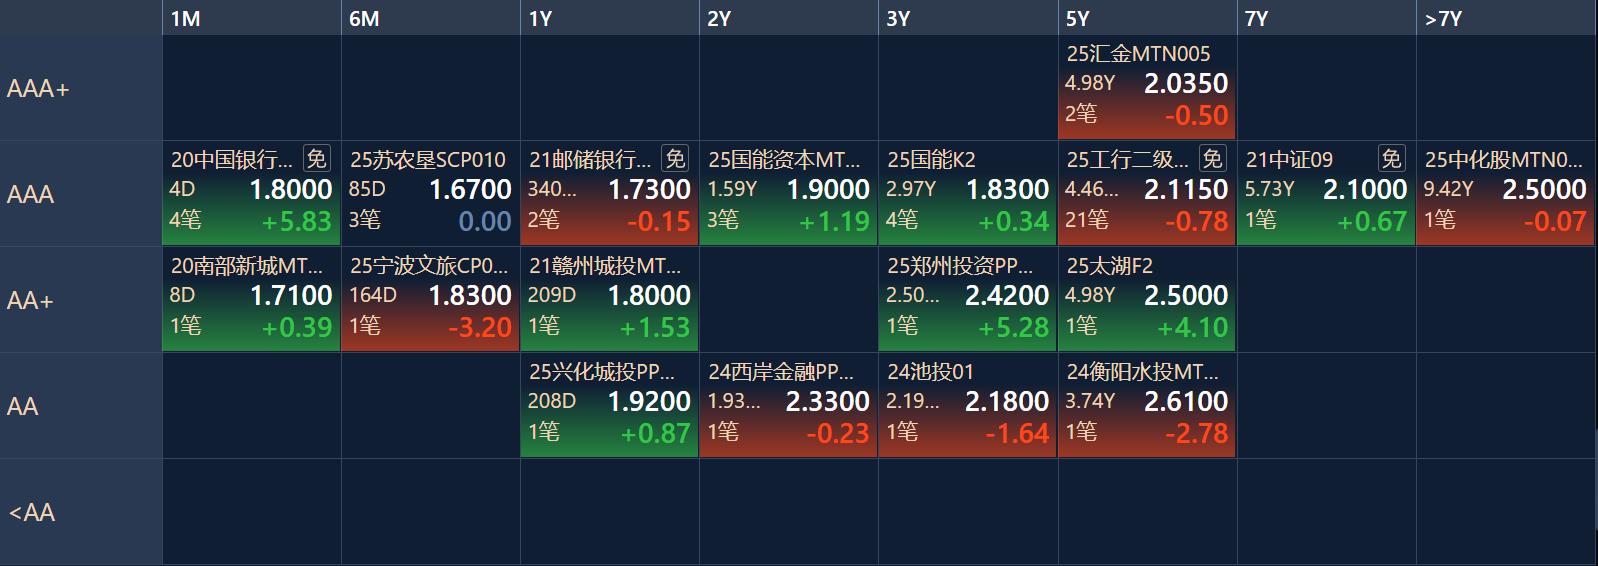Select the 2Y maturity column header

(788, 18)
